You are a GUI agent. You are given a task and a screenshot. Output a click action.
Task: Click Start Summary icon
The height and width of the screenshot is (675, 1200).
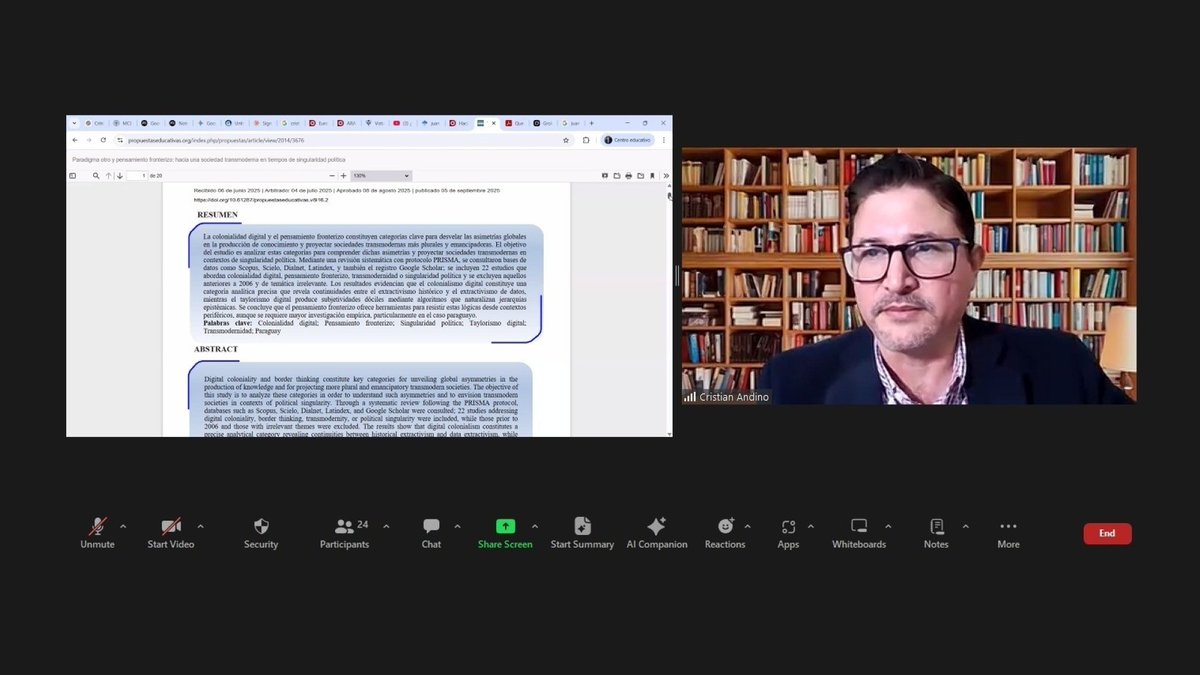point(582,526)
